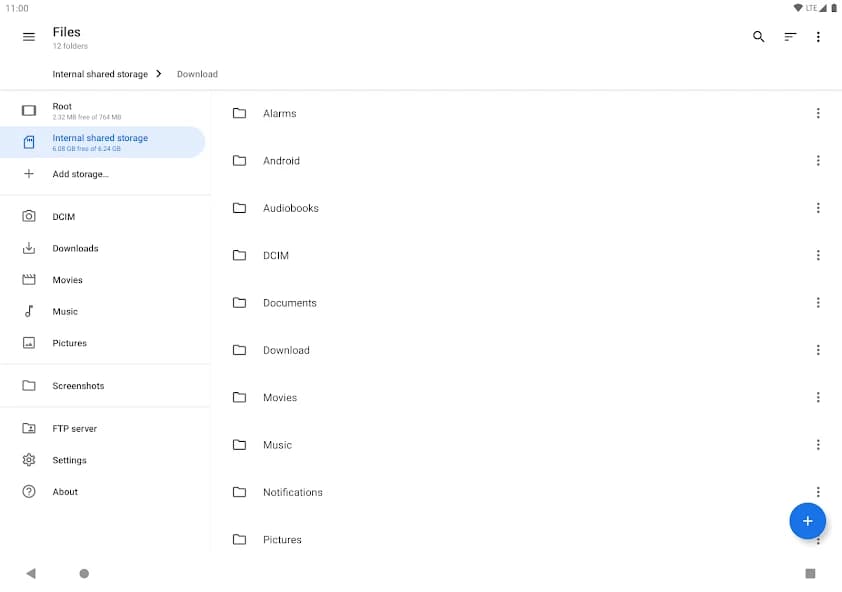Viewport: 842px width, 592px height.
Task: Select Internal shared storage in the sidebar
Action: pos(99,142)
